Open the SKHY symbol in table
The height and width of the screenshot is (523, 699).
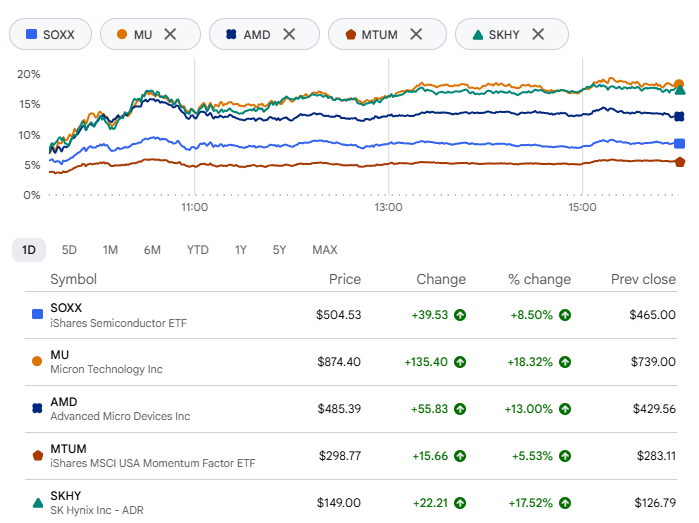[66, 496]
